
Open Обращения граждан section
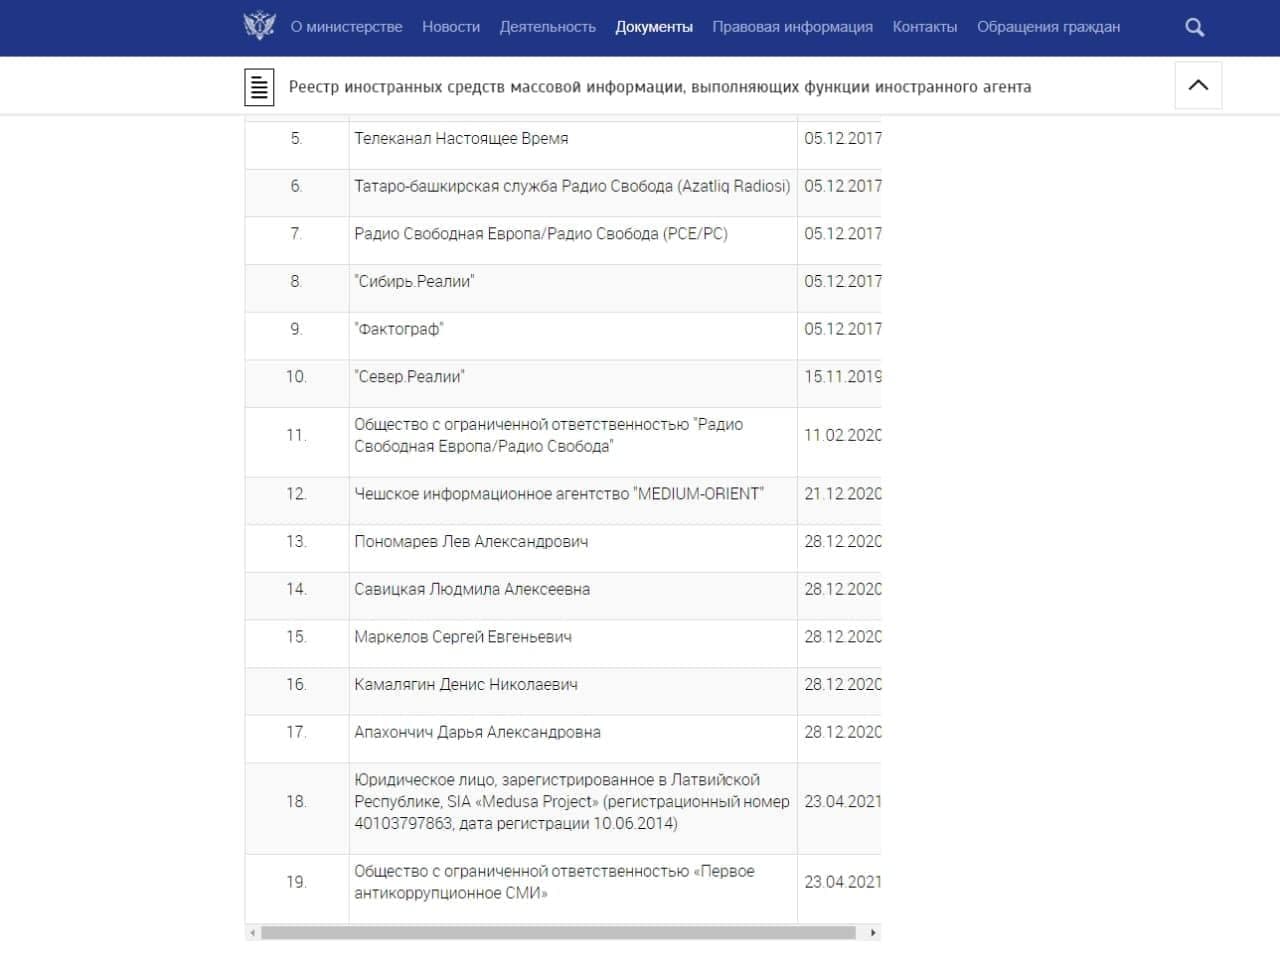(1048, 27)
